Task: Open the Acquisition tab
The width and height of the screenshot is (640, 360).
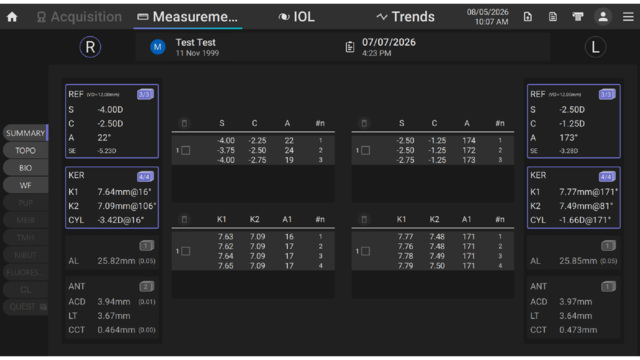Action: click(x=79, y=17)
